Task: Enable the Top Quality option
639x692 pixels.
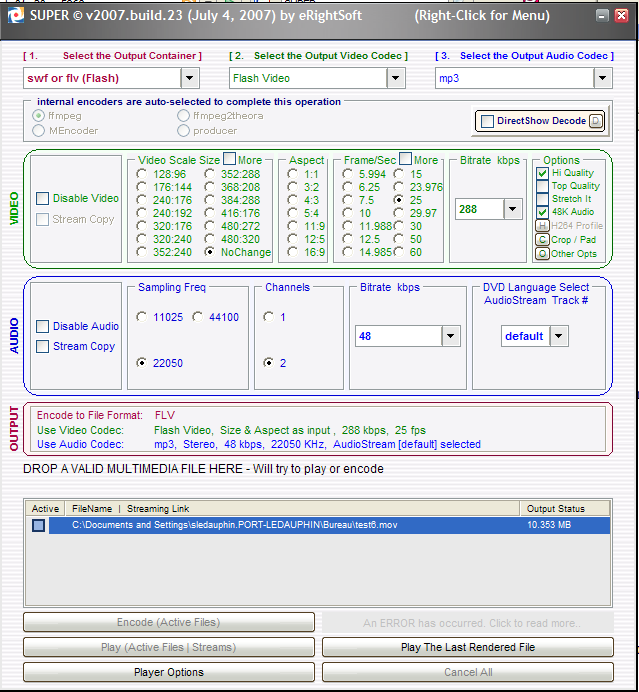Action: (x=542, y=186)
